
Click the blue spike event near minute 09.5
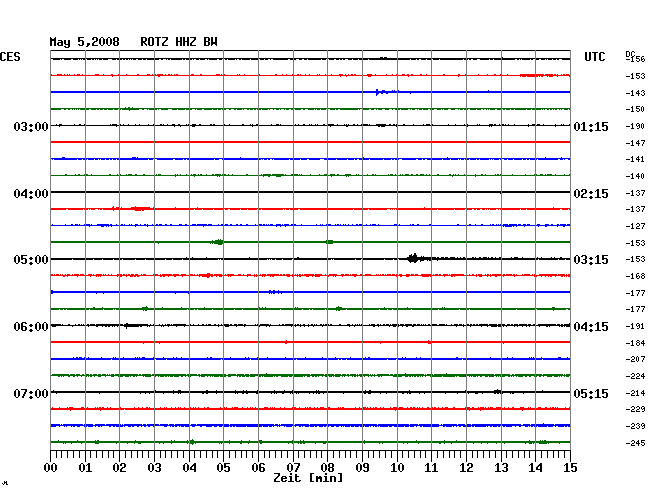click(x=383, y=92)
